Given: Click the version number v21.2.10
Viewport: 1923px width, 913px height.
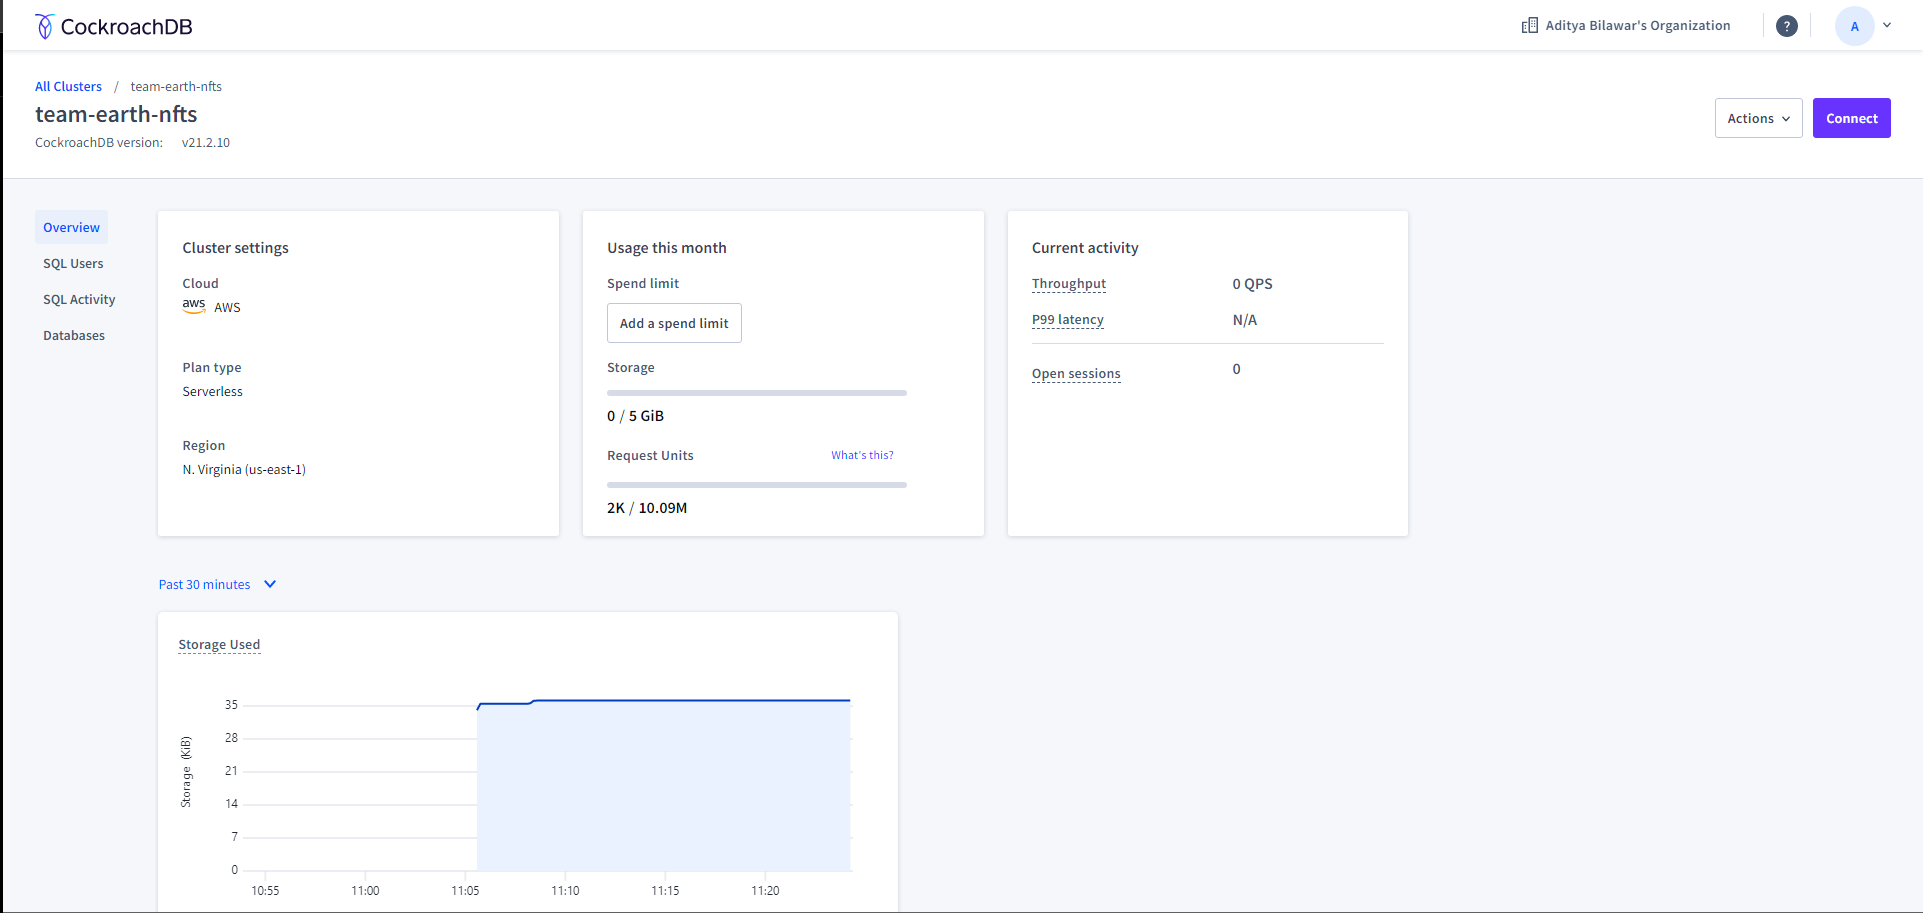Looking at the screenshot, I should pyautogui.click(x=206, y=143).
